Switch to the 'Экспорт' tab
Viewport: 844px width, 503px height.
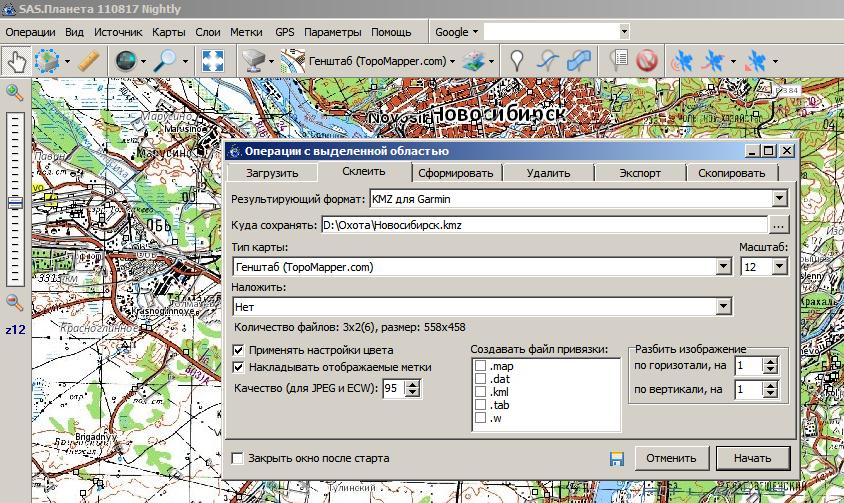point(639,172)
